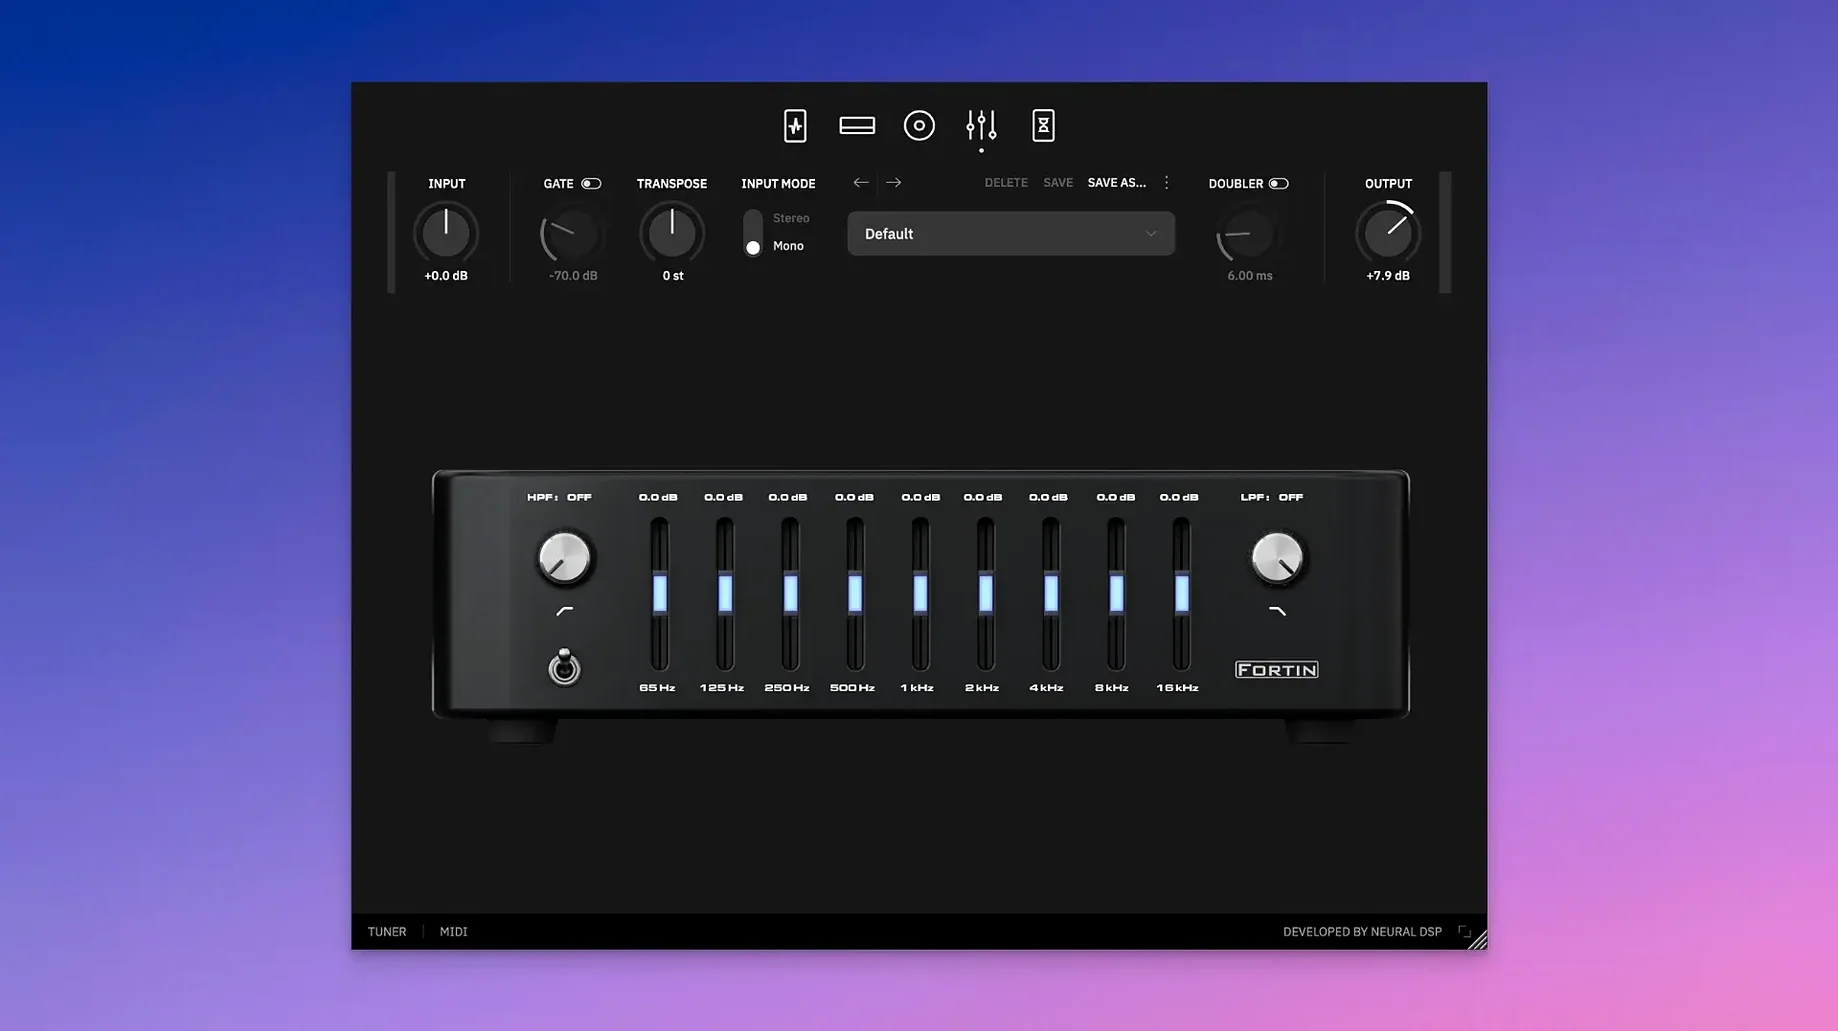Click the 1 kHz EQ band slider
The image size is (1838, 1031).
920,594
